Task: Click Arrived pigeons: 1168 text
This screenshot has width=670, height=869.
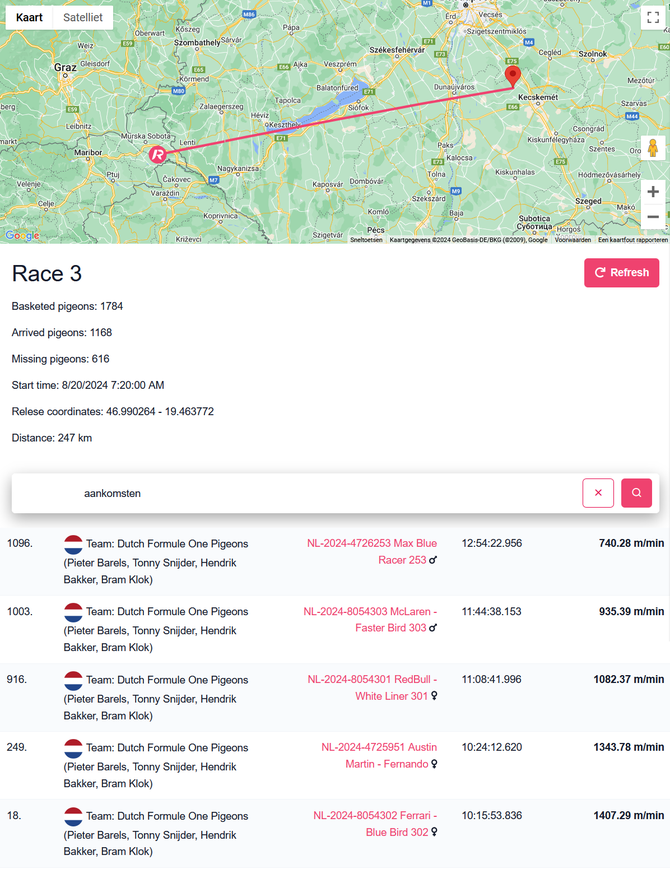Action: [x=62, y=333]
